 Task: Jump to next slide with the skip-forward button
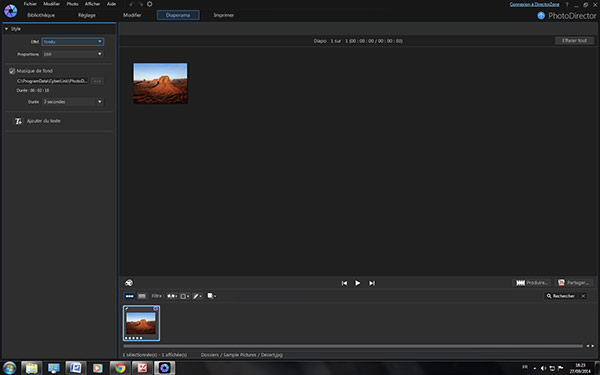[x=372, y=283]
